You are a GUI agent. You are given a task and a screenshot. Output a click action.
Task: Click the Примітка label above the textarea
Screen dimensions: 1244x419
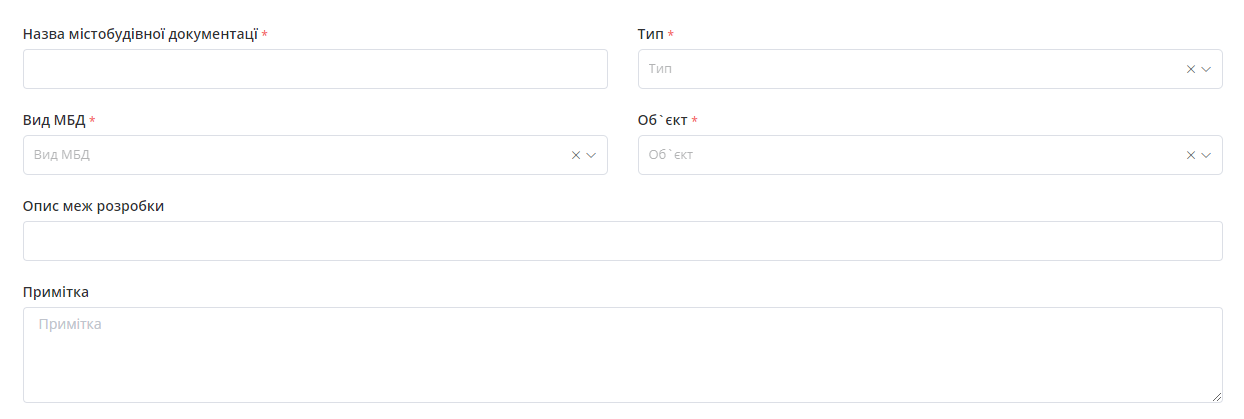56,292
